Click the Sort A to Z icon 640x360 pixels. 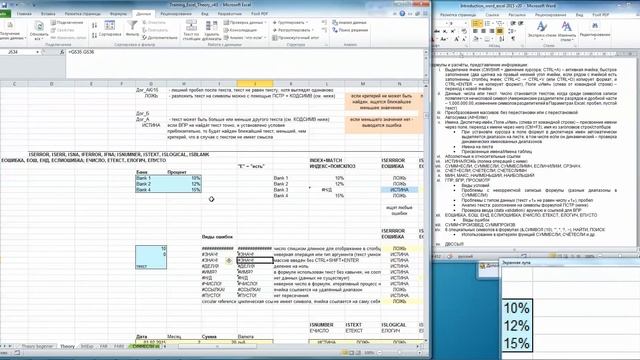[x=94, y=26]
